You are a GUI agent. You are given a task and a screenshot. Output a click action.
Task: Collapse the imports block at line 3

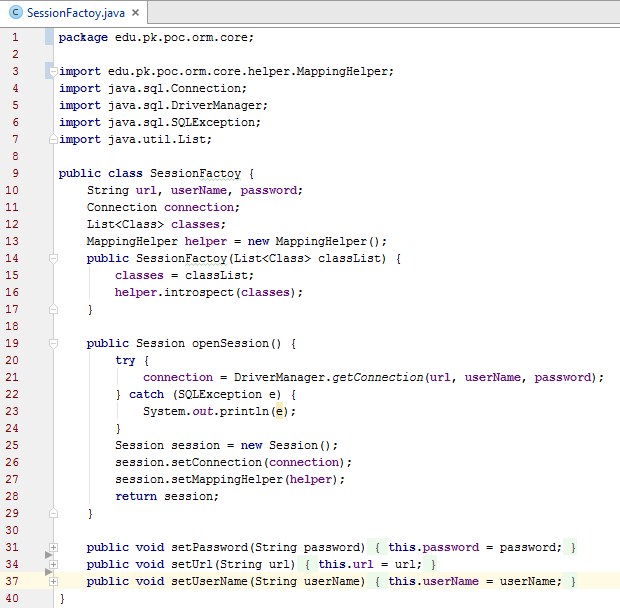53,71
